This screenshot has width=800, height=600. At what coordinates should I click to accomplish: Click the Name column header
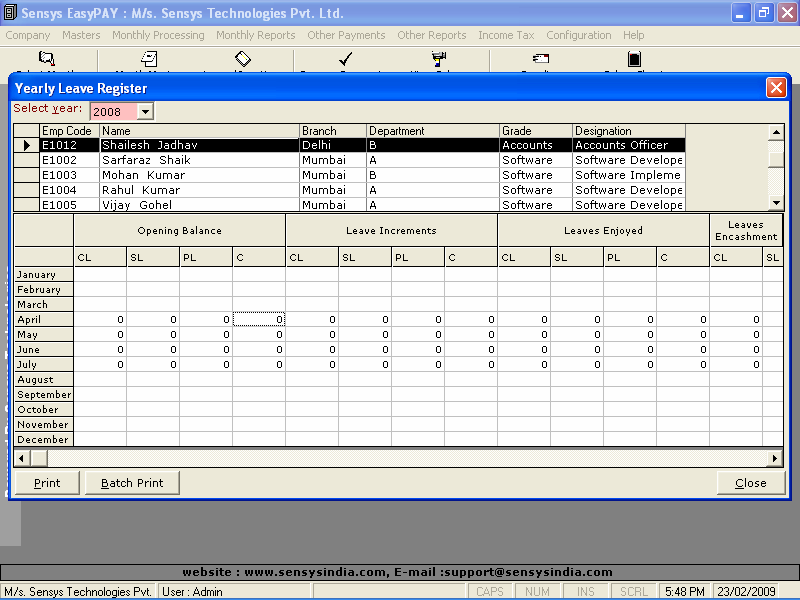coord(199,131)
